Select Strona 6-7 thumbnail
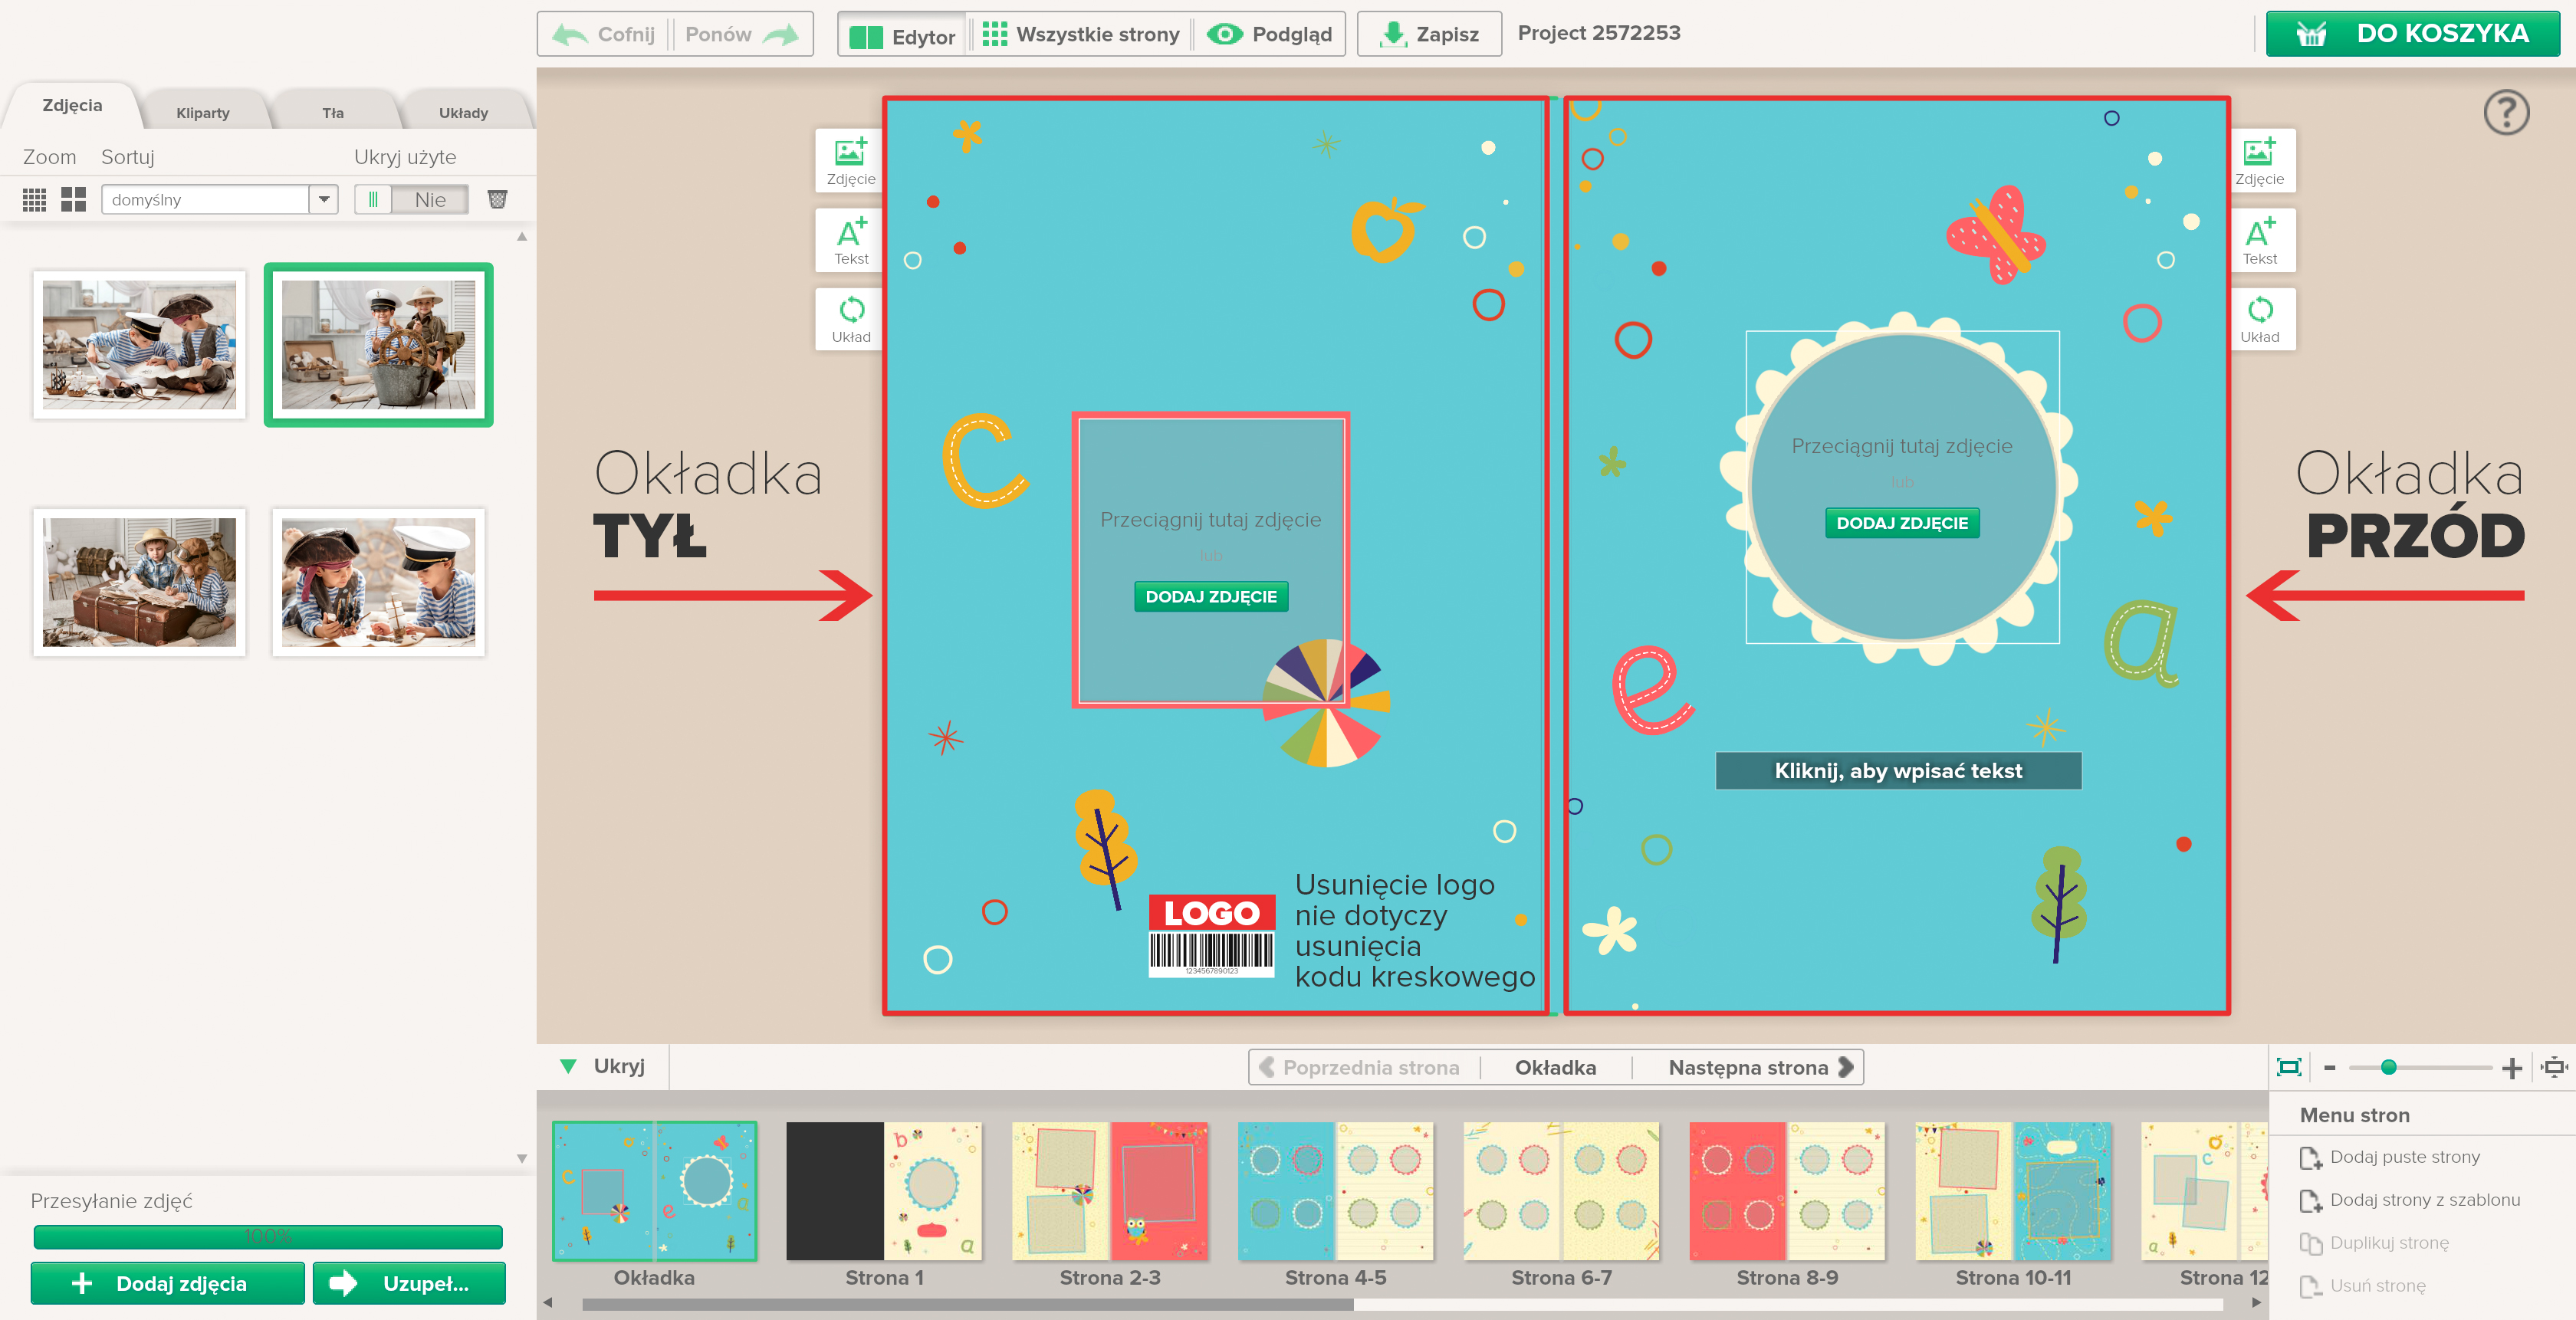2576x1320 pixels. point(1561,1190)
